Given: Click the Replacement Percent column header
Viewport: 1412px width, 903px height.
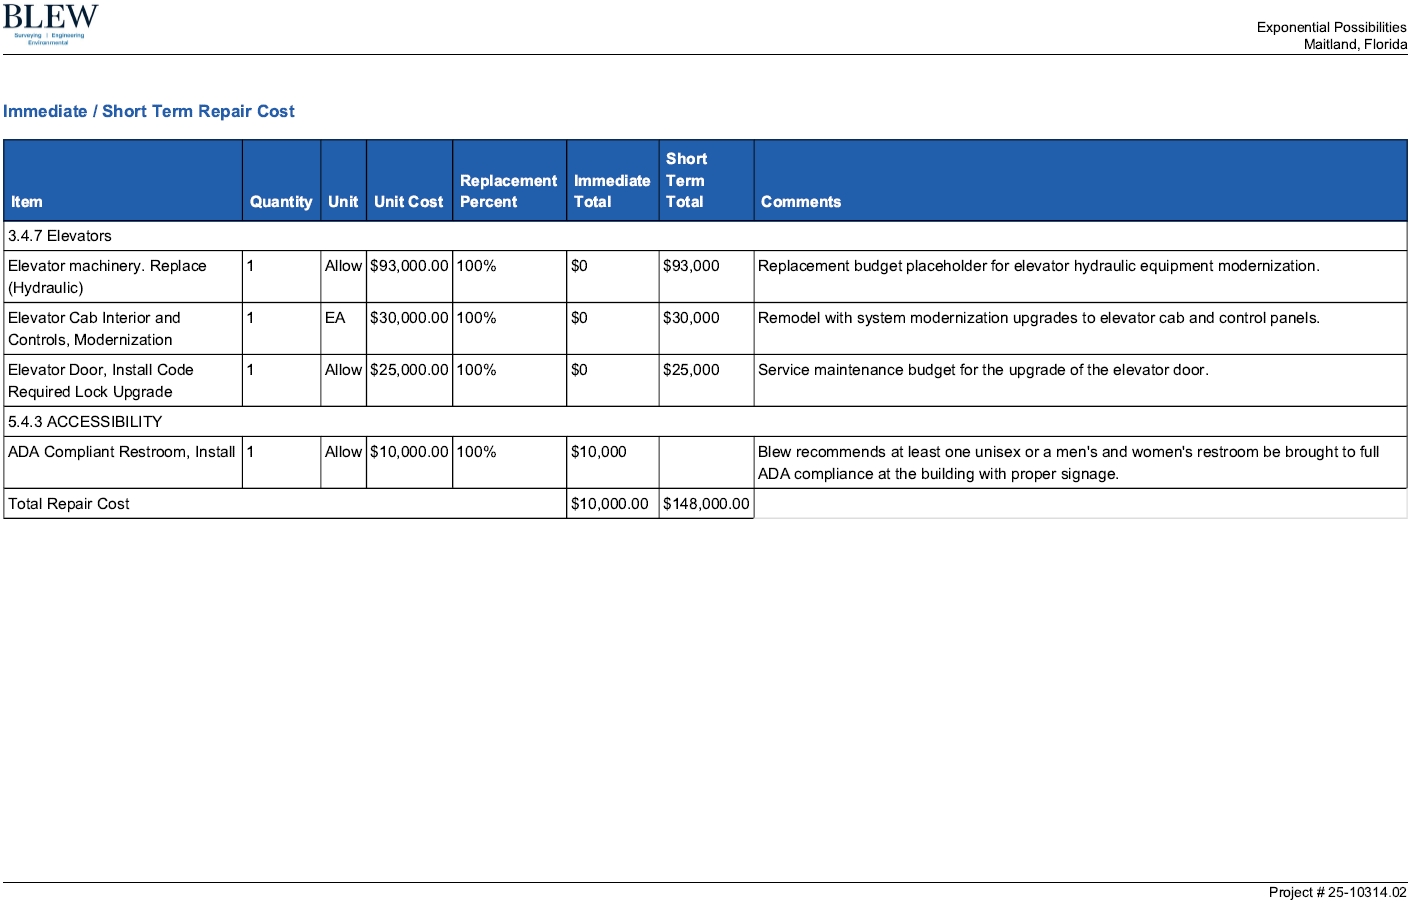Looking at the screenshot, I should coord(508,191).
